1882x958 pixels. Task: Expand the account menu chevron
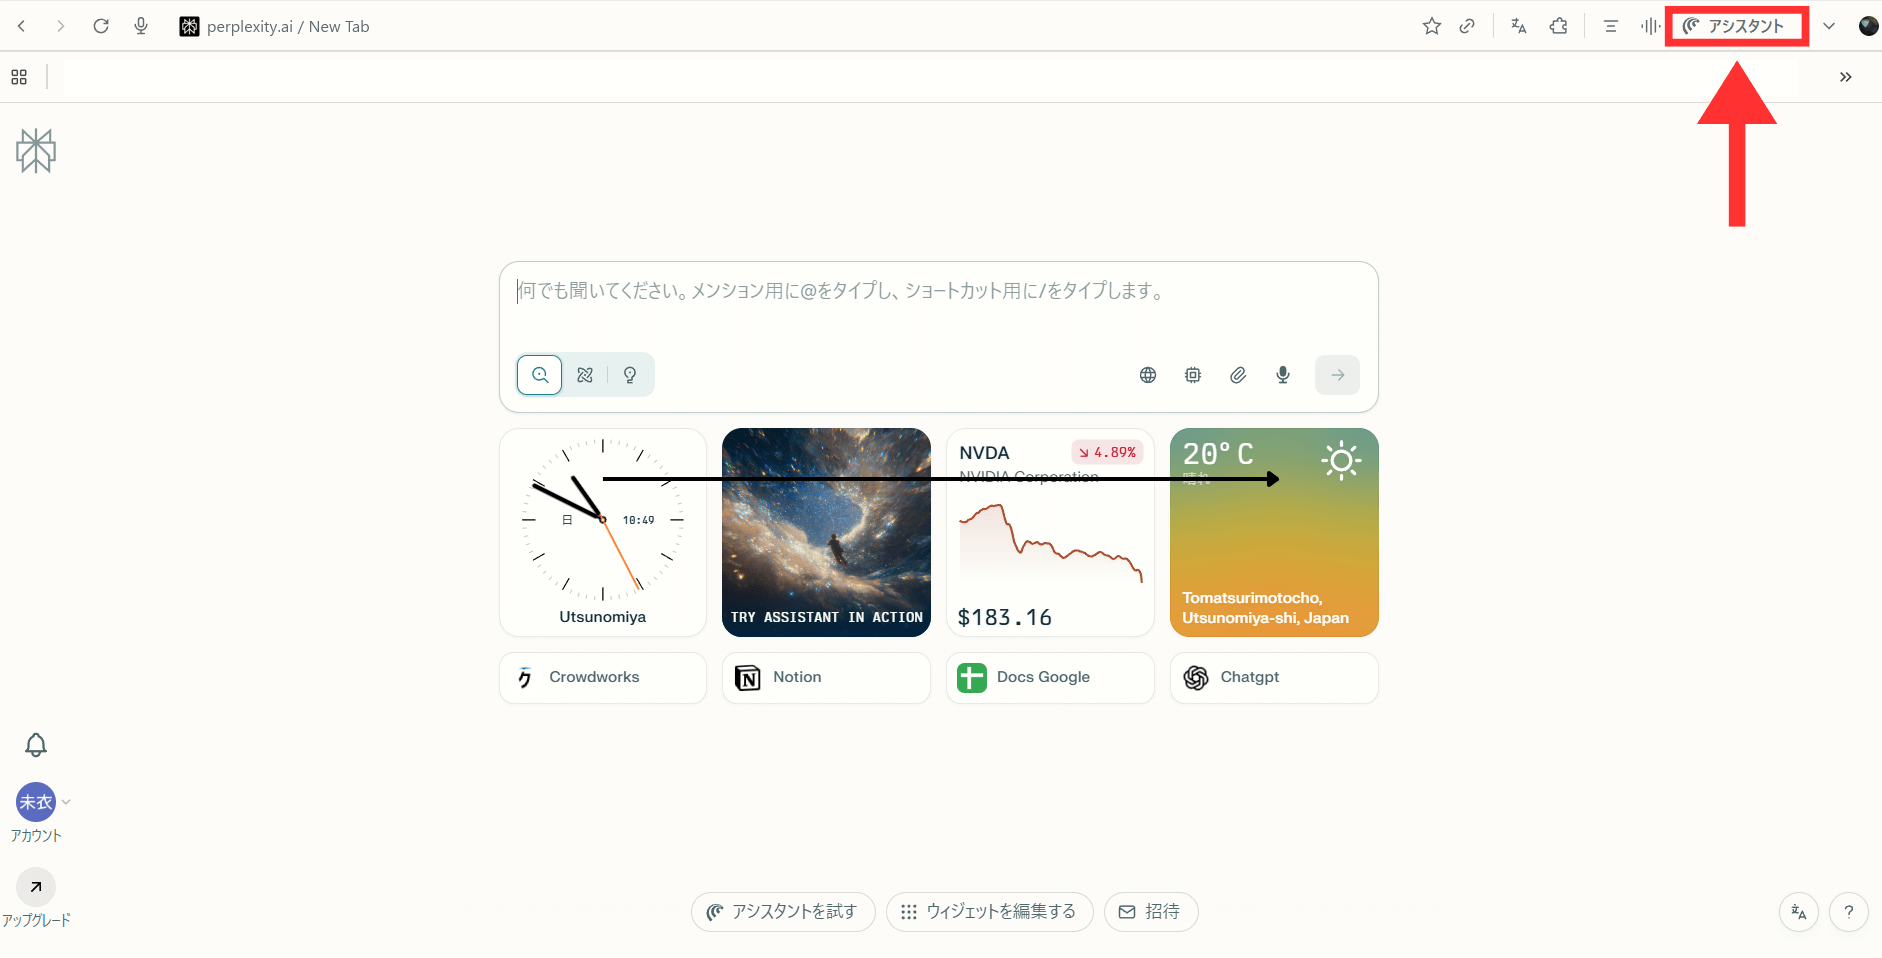66,802
